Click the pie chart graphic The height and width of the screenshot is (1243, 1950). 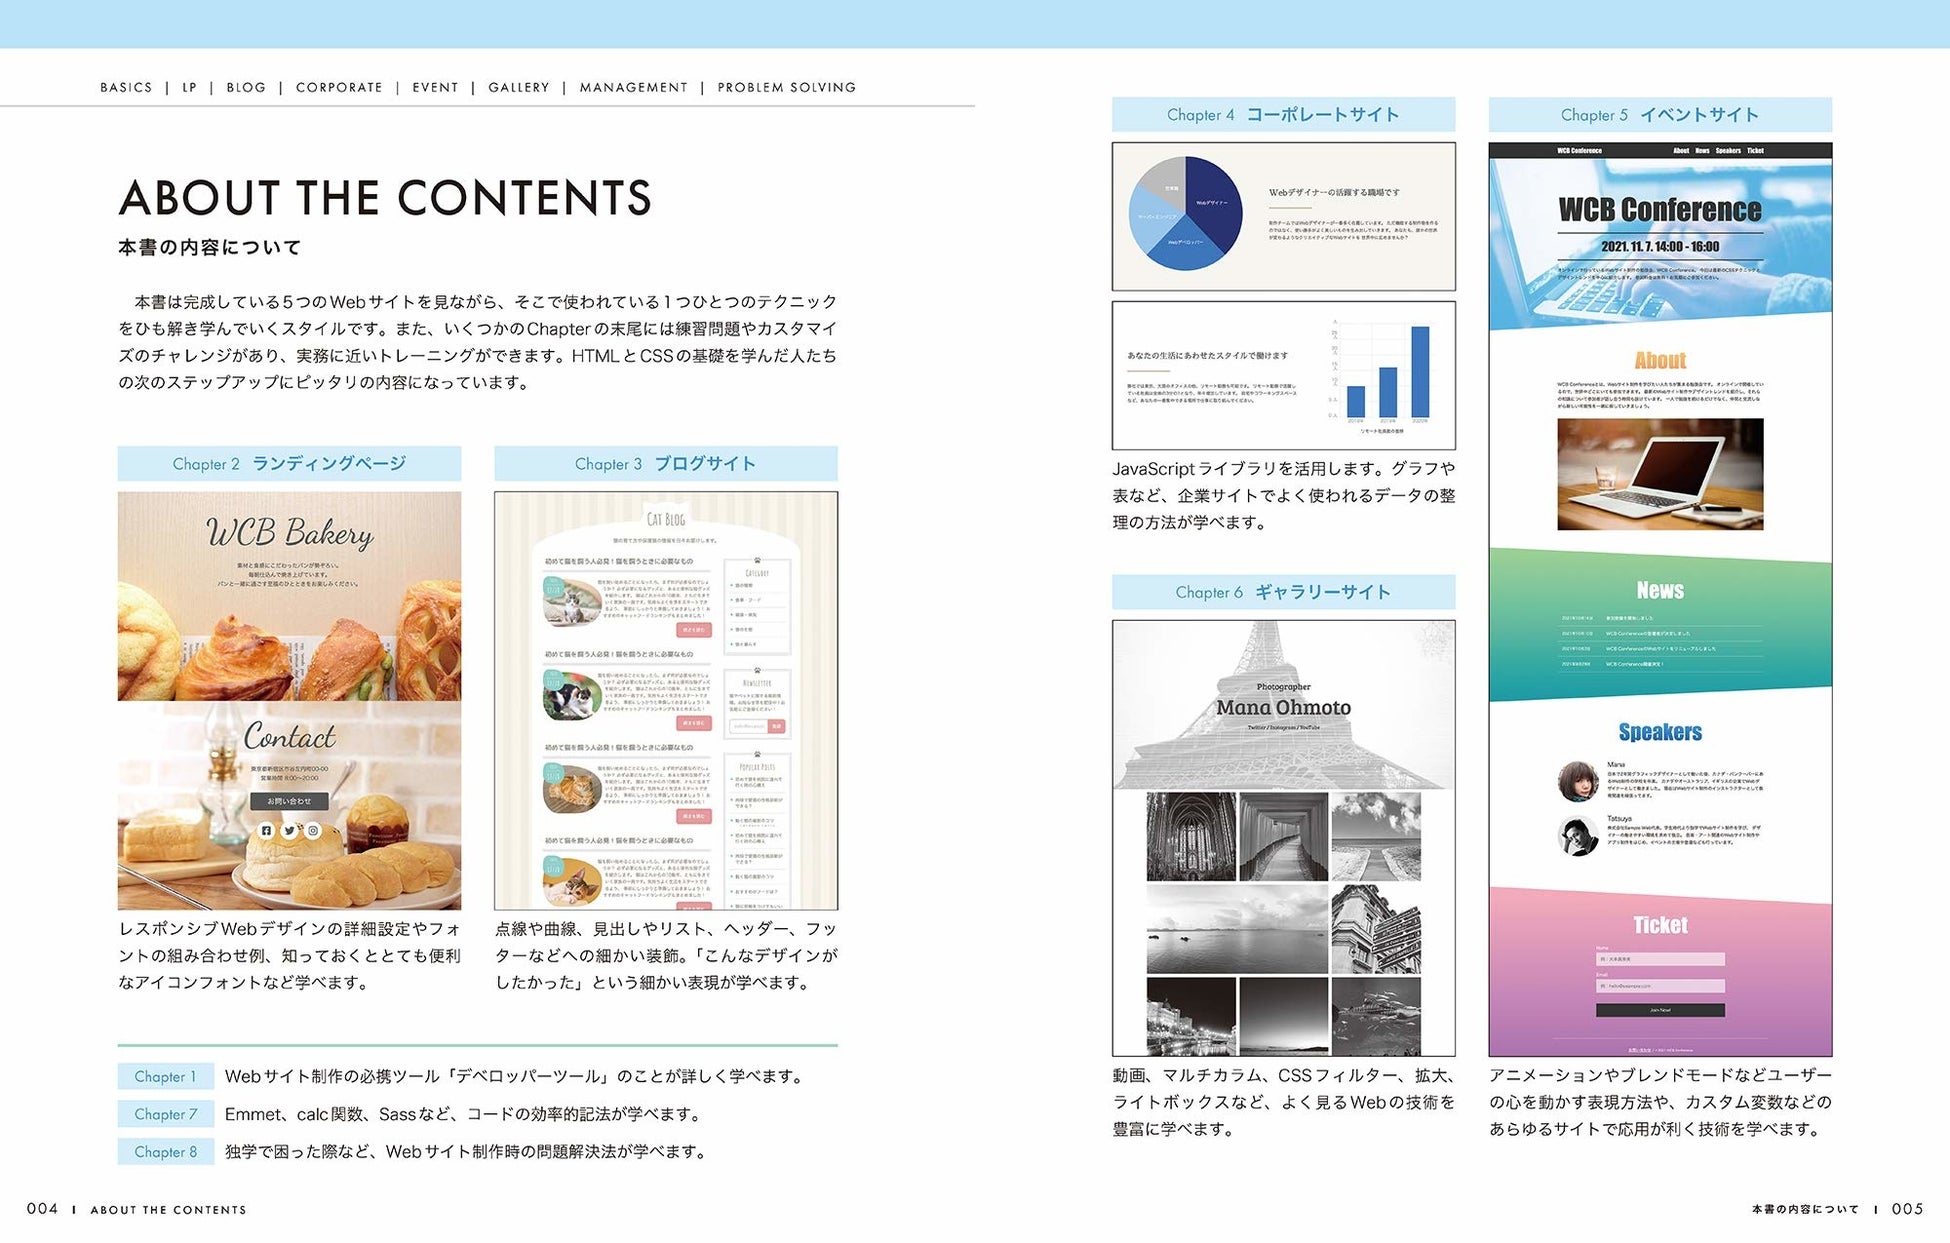coord(1185,213)
